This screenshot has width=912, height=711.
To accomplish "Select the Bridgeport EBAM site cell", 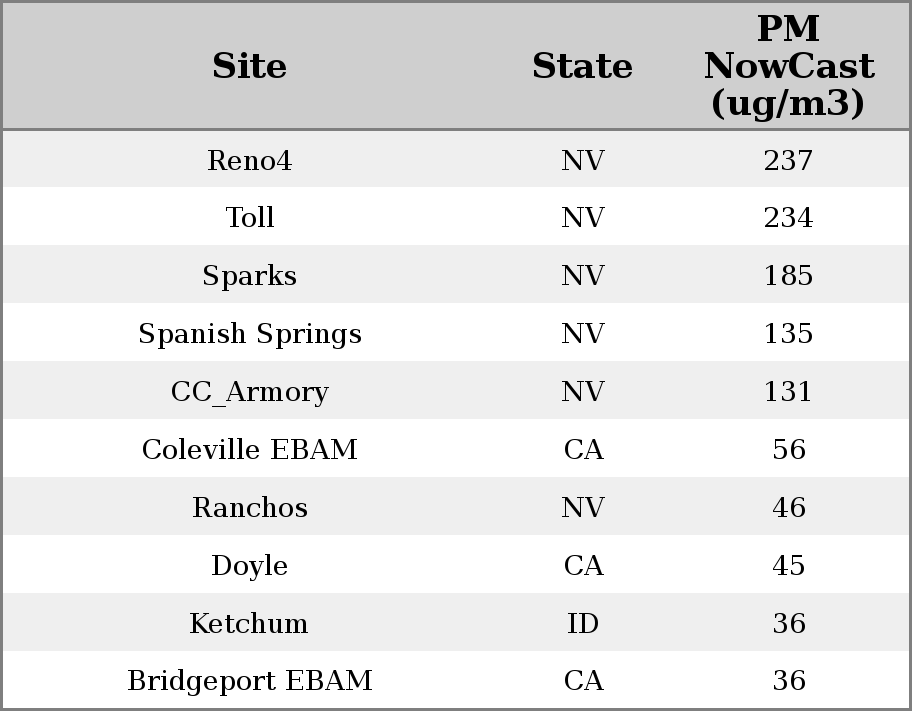I will pyautogui.click(x=249, y=681).
